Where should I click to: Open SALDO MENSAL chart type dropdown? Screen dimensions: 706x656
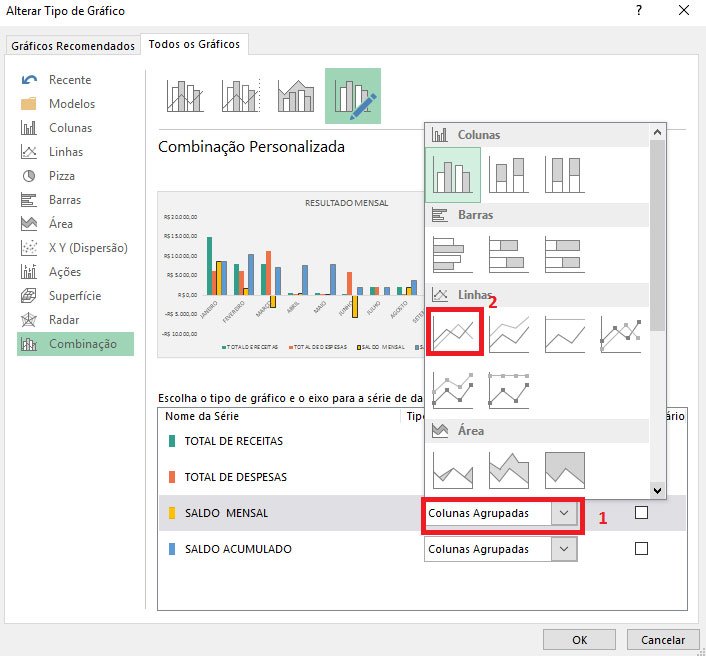(x=565, y=513)
